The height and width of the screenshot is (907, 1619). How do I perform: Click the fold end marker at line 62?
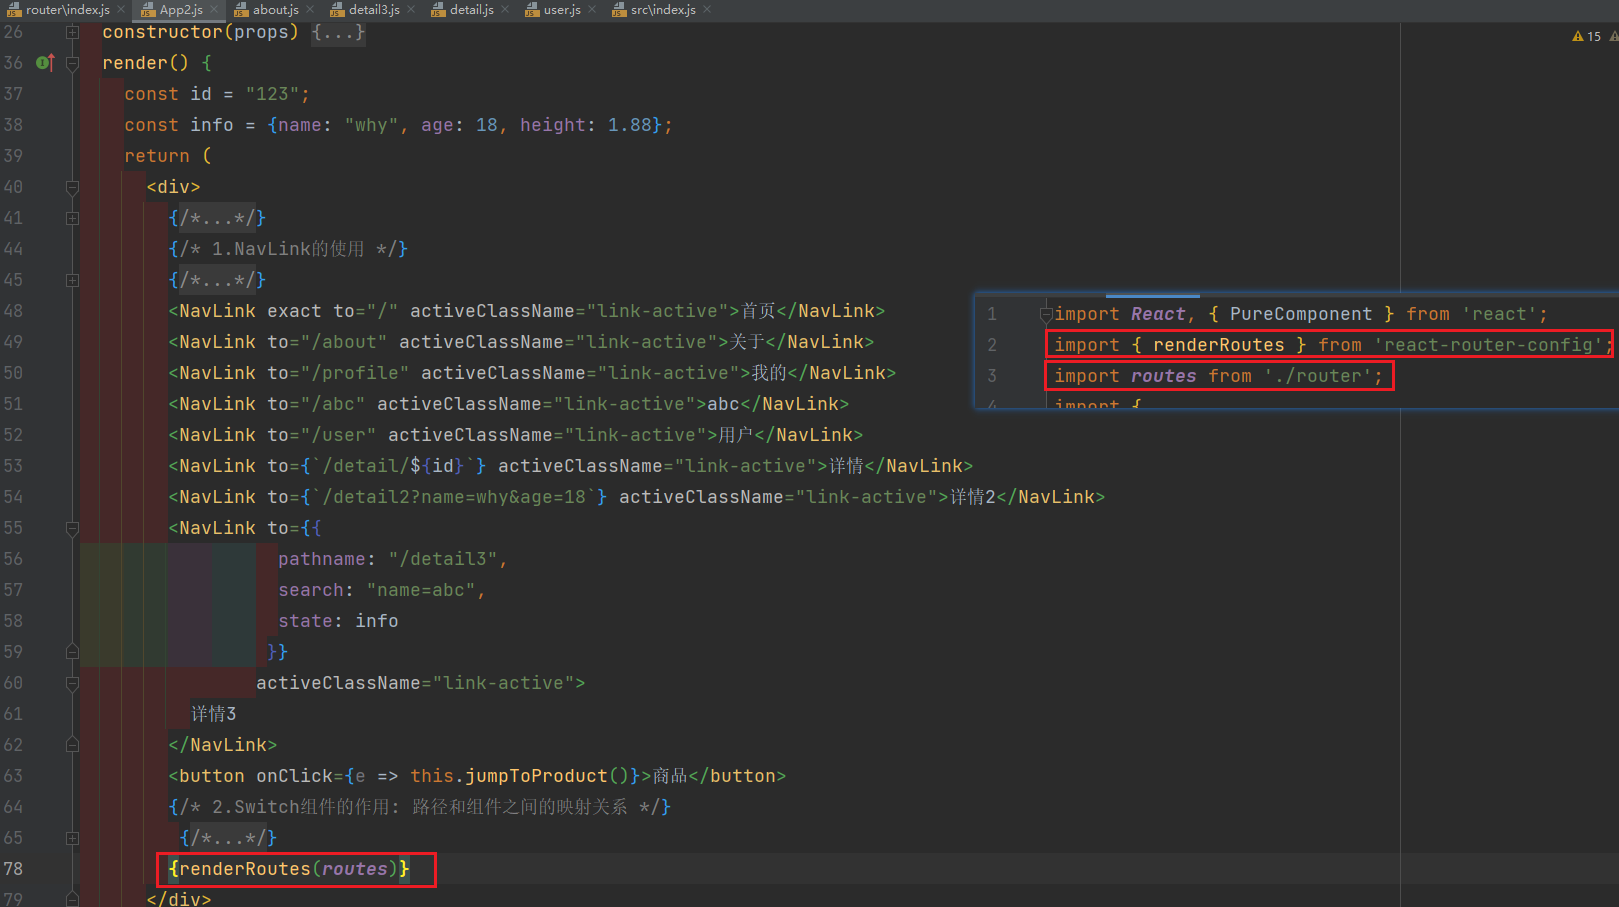(x=72, y=745)
